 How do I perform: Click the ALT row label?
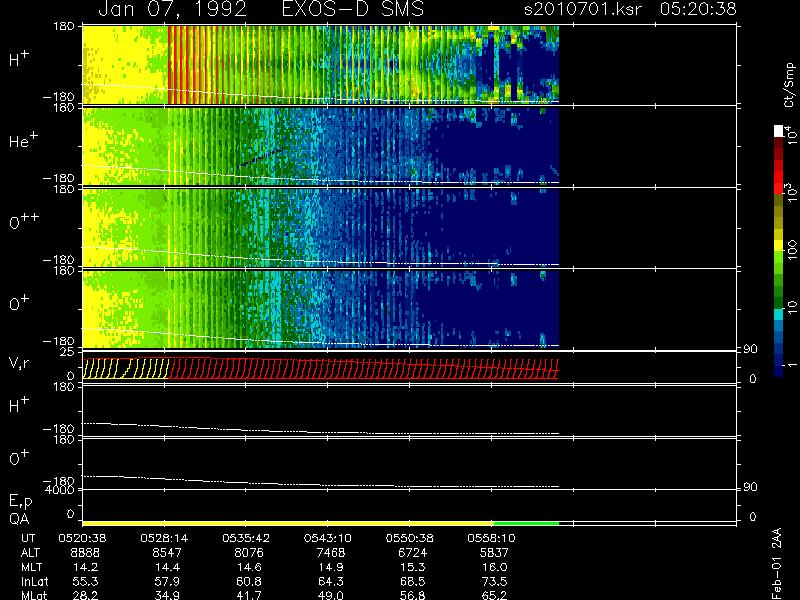click(x=30, y=553)
